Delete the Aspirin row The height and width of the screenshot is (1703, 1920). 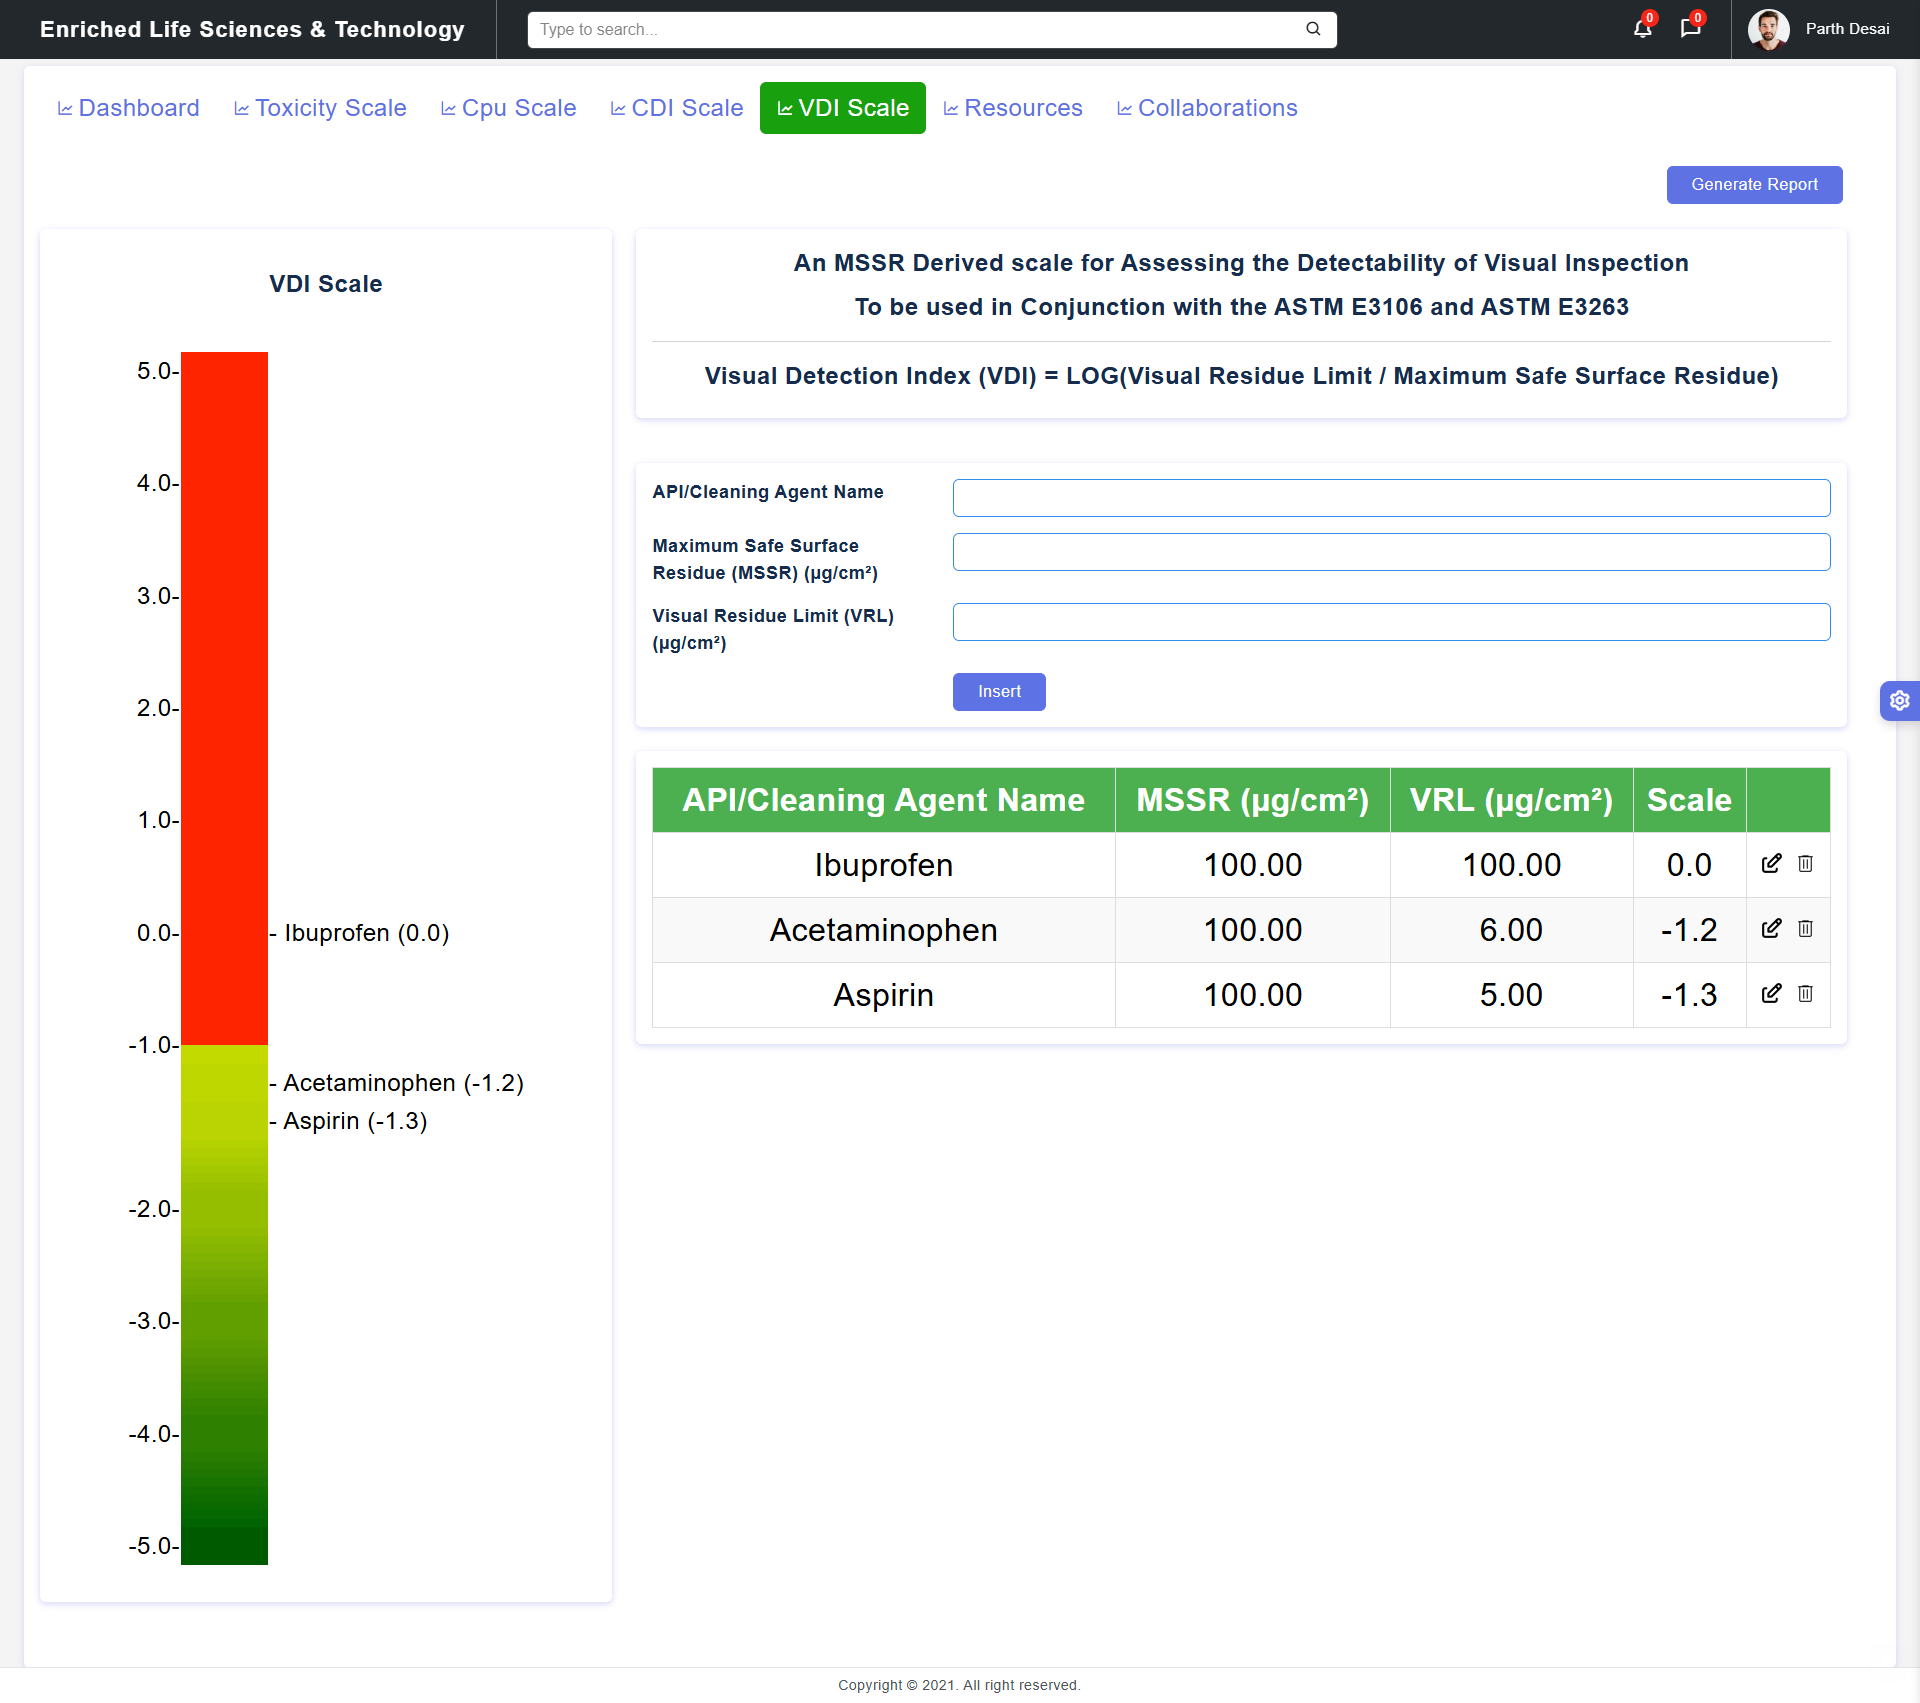(1805, 994)
